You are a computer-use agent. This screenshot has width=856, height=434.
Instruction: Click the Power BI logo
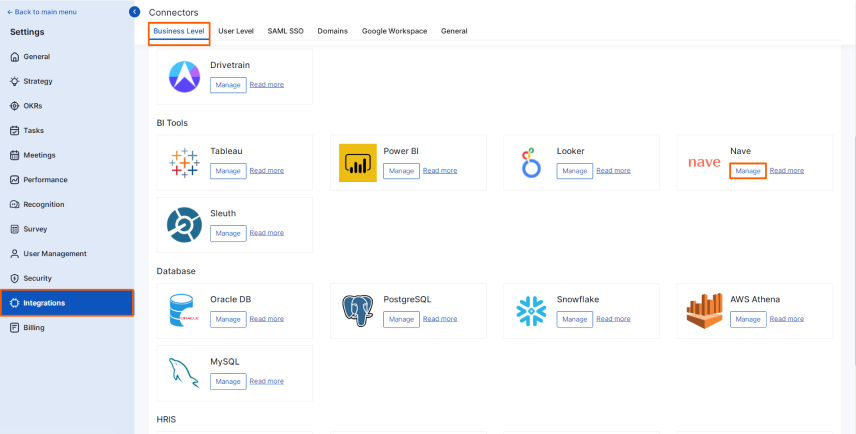point(358,163)
